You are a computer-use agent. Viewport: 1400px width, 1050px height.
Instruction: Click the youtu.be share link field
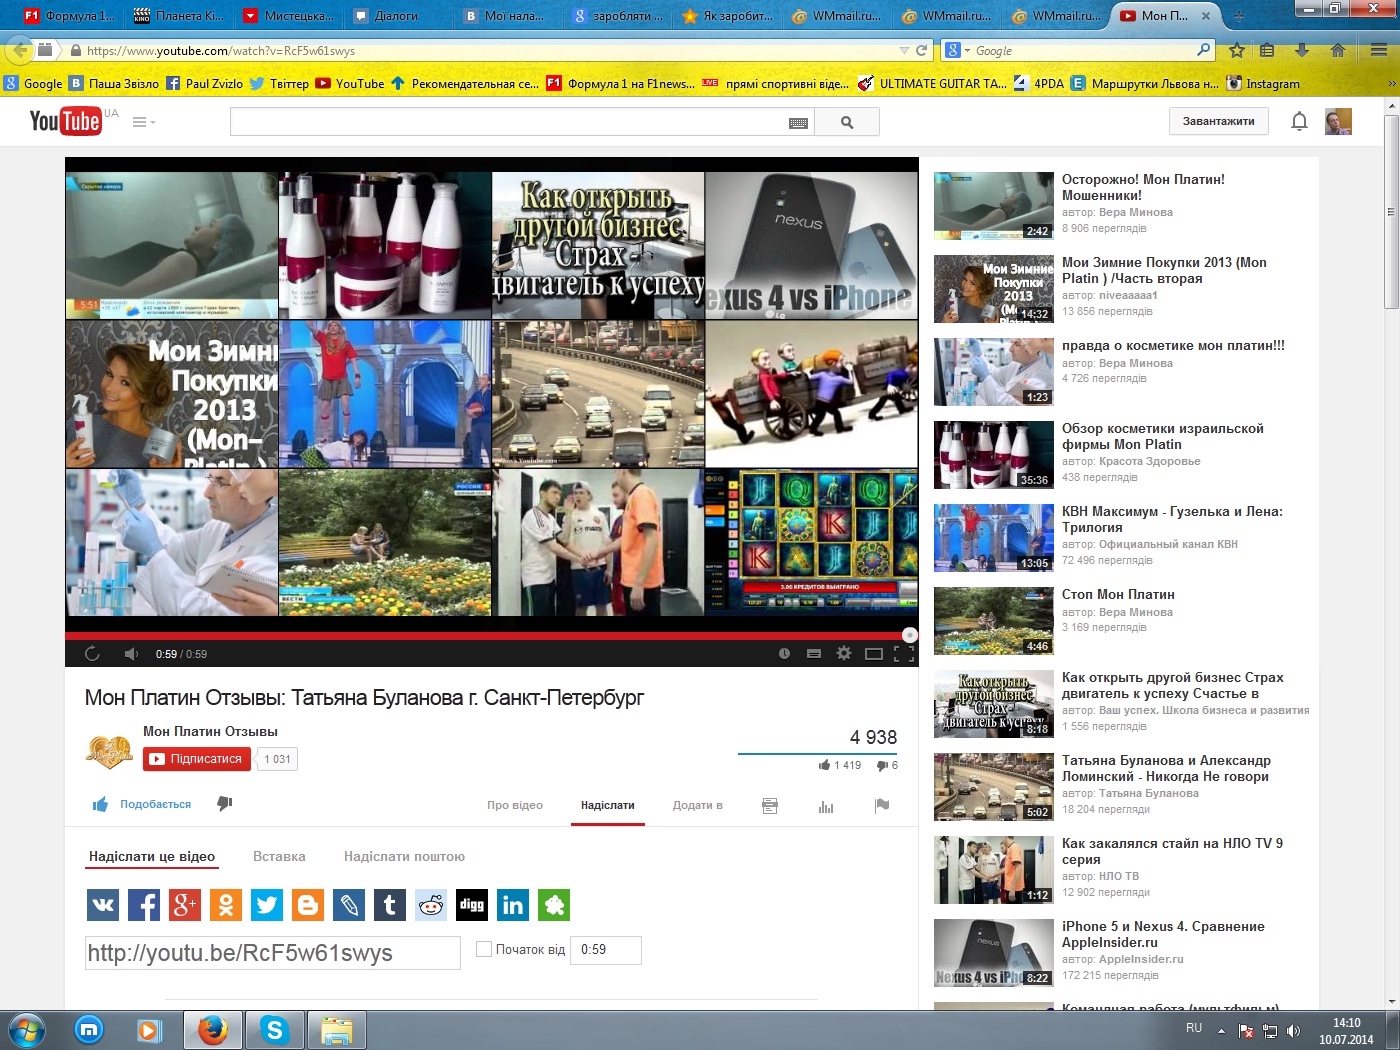[273, 953]
